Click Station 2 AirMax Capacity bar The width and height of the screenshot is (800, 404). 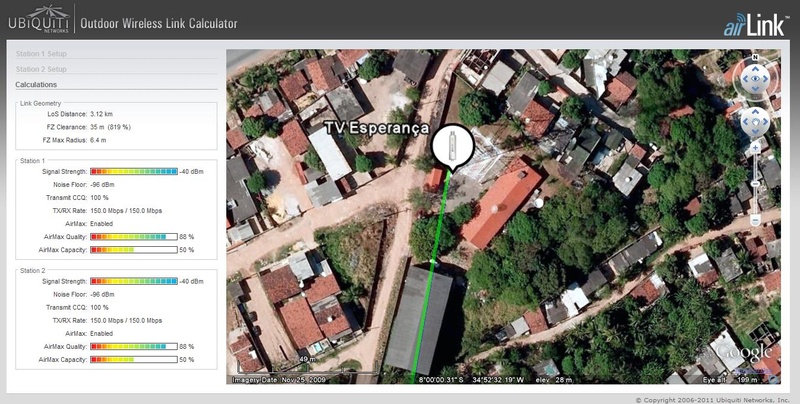click(134, 360)
